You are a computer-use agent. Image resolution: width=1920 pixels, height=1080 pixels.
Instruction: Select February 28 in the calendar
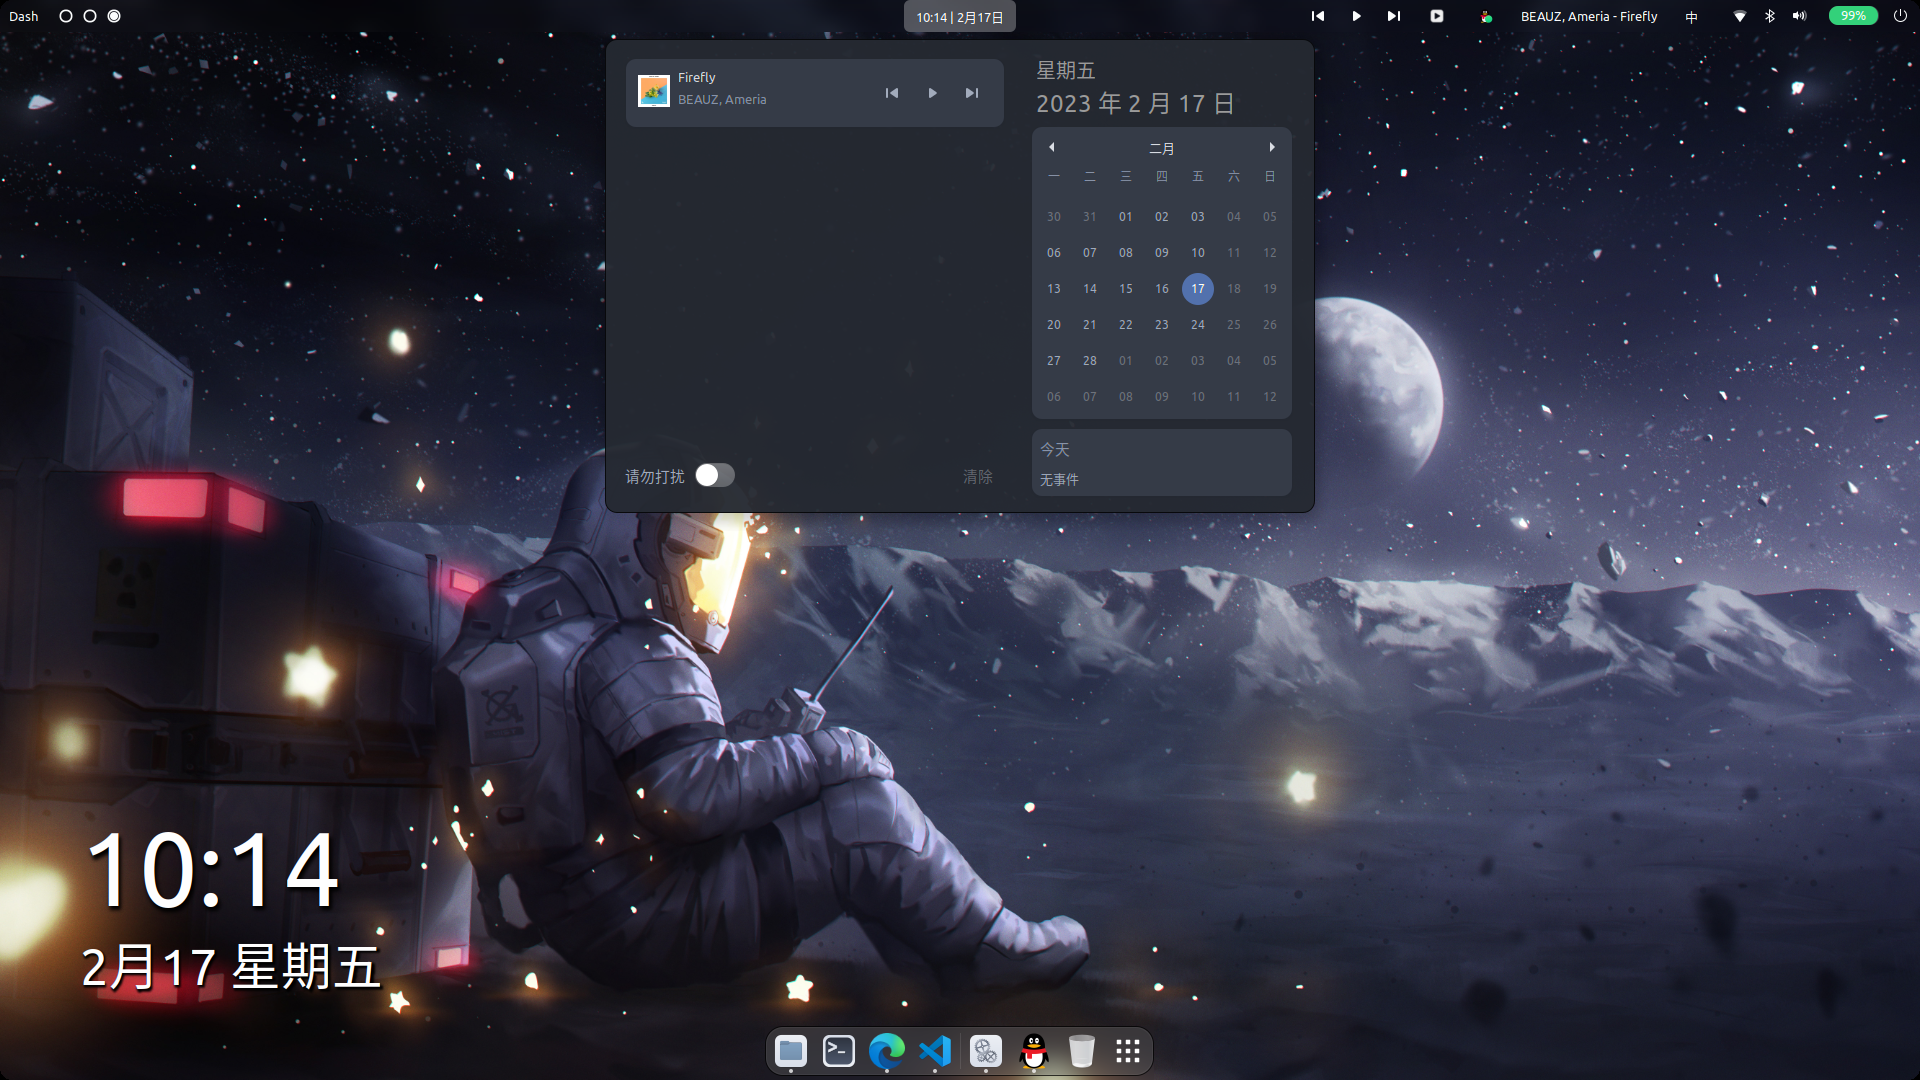pos(1090,361)
